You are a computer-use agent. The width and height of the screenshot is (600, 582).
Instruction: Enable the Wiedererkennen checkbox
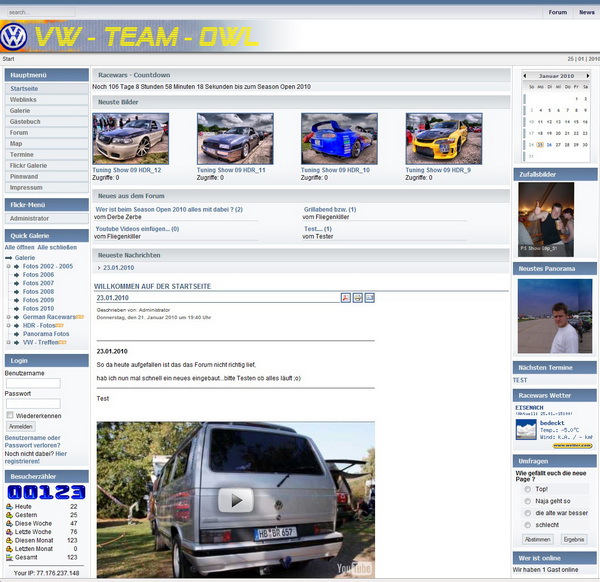coord(9,415)
